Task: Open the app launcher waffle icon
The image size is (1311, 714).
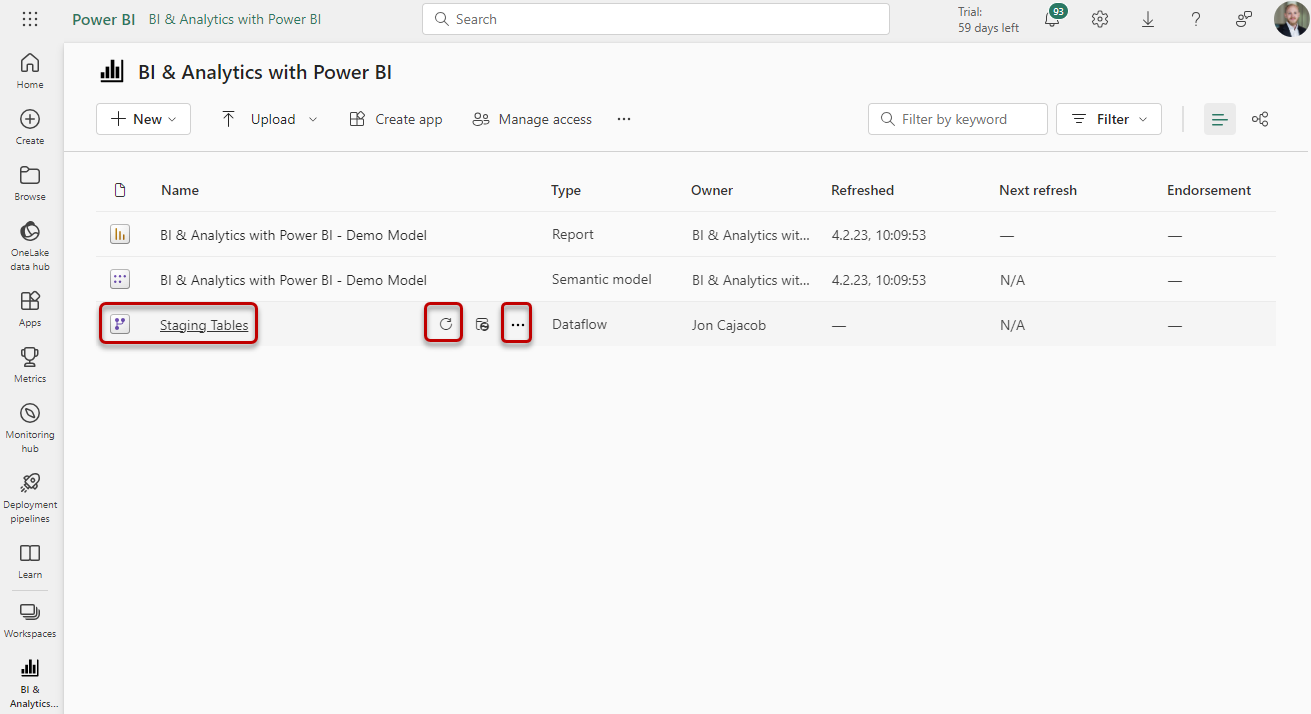Action: [x=30, y=19]
